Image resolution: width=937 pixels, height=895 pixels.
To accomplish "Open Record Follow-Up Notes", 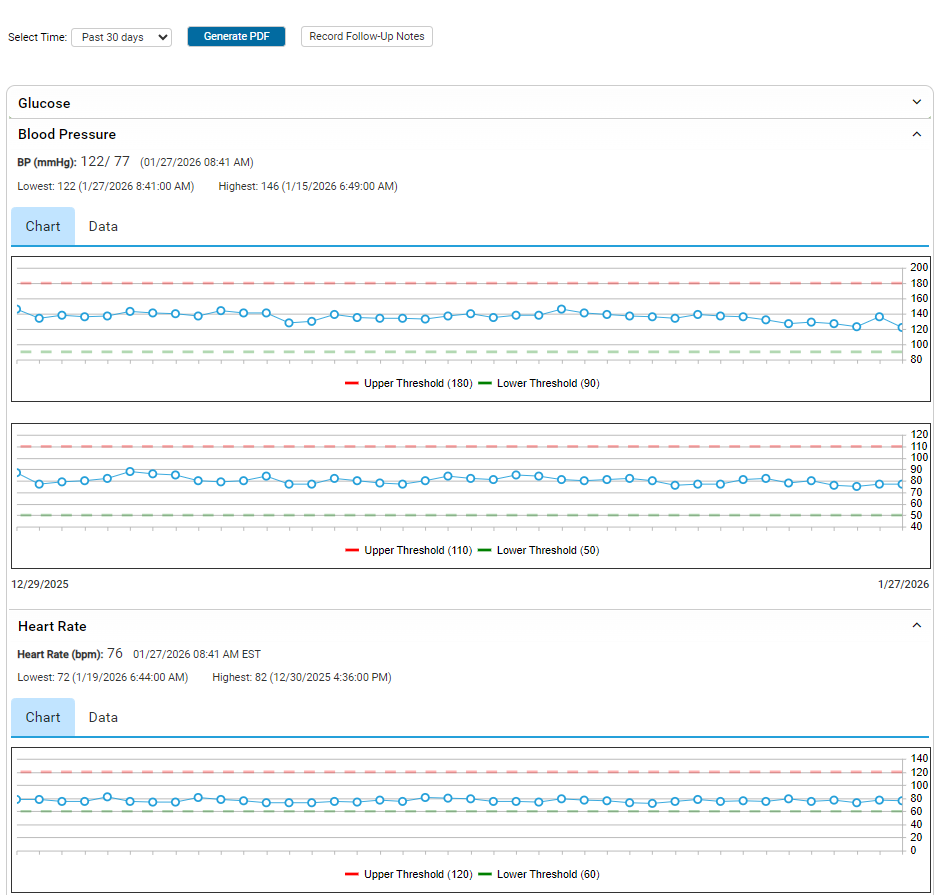I will coord(366,36).
